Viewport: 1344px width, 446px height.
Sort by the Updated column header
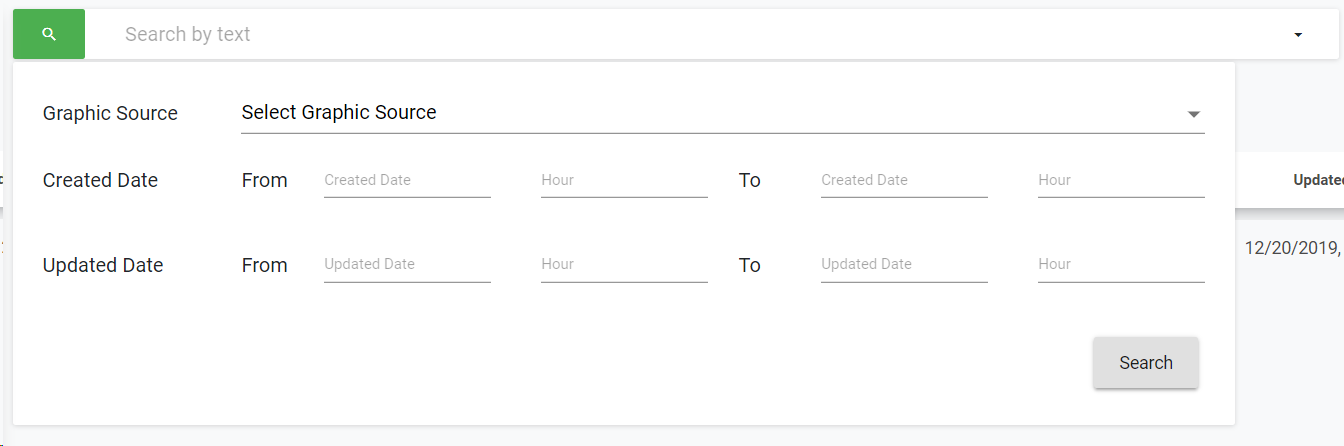(x=1317, y=180)
